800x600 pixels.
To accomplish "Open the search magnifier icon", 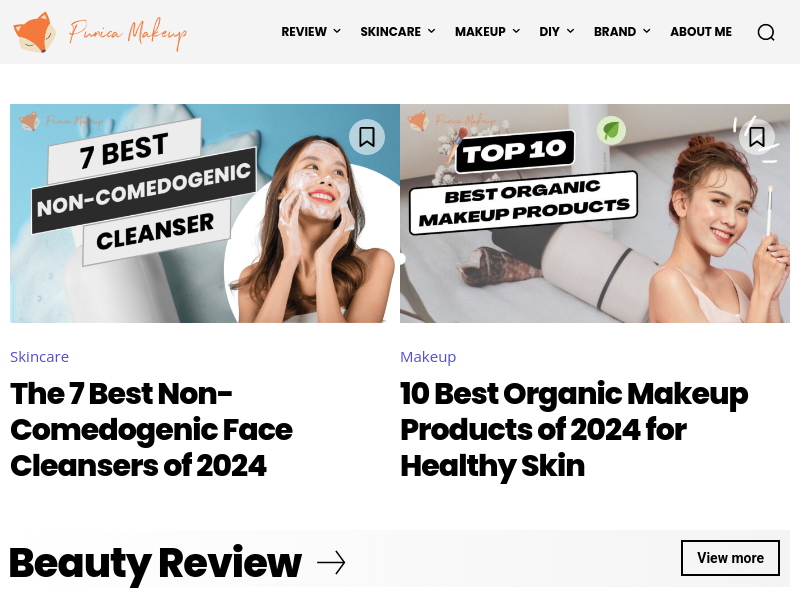I will pos(766,32).
